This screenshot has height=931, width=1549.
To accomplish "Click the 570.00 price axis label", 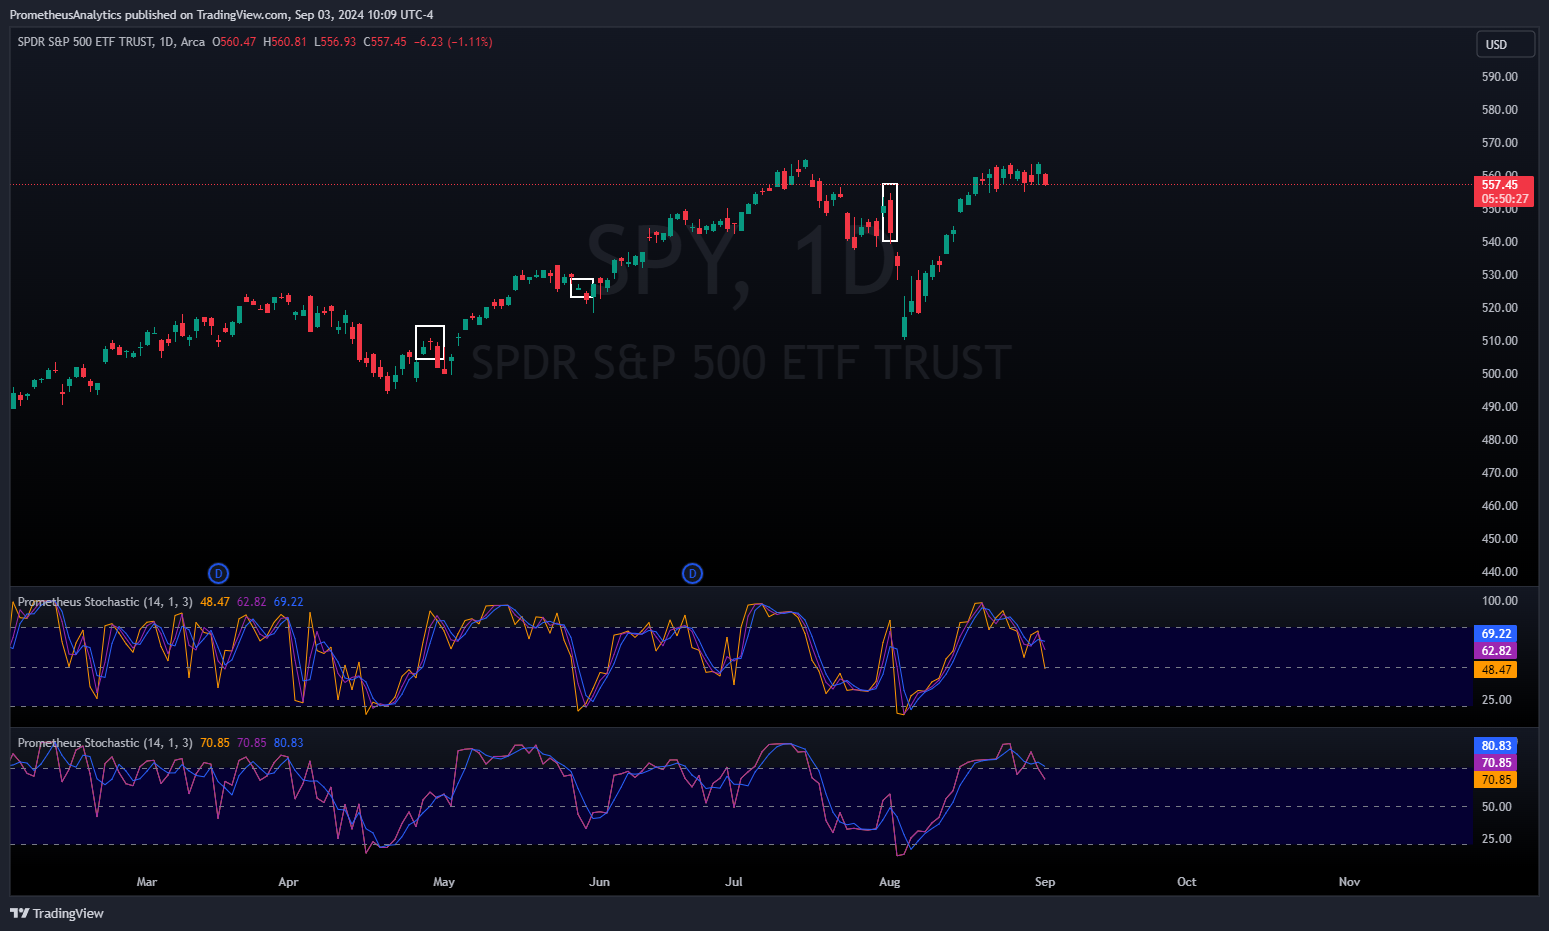I will pyautogui.click(x=1499, y=143).
